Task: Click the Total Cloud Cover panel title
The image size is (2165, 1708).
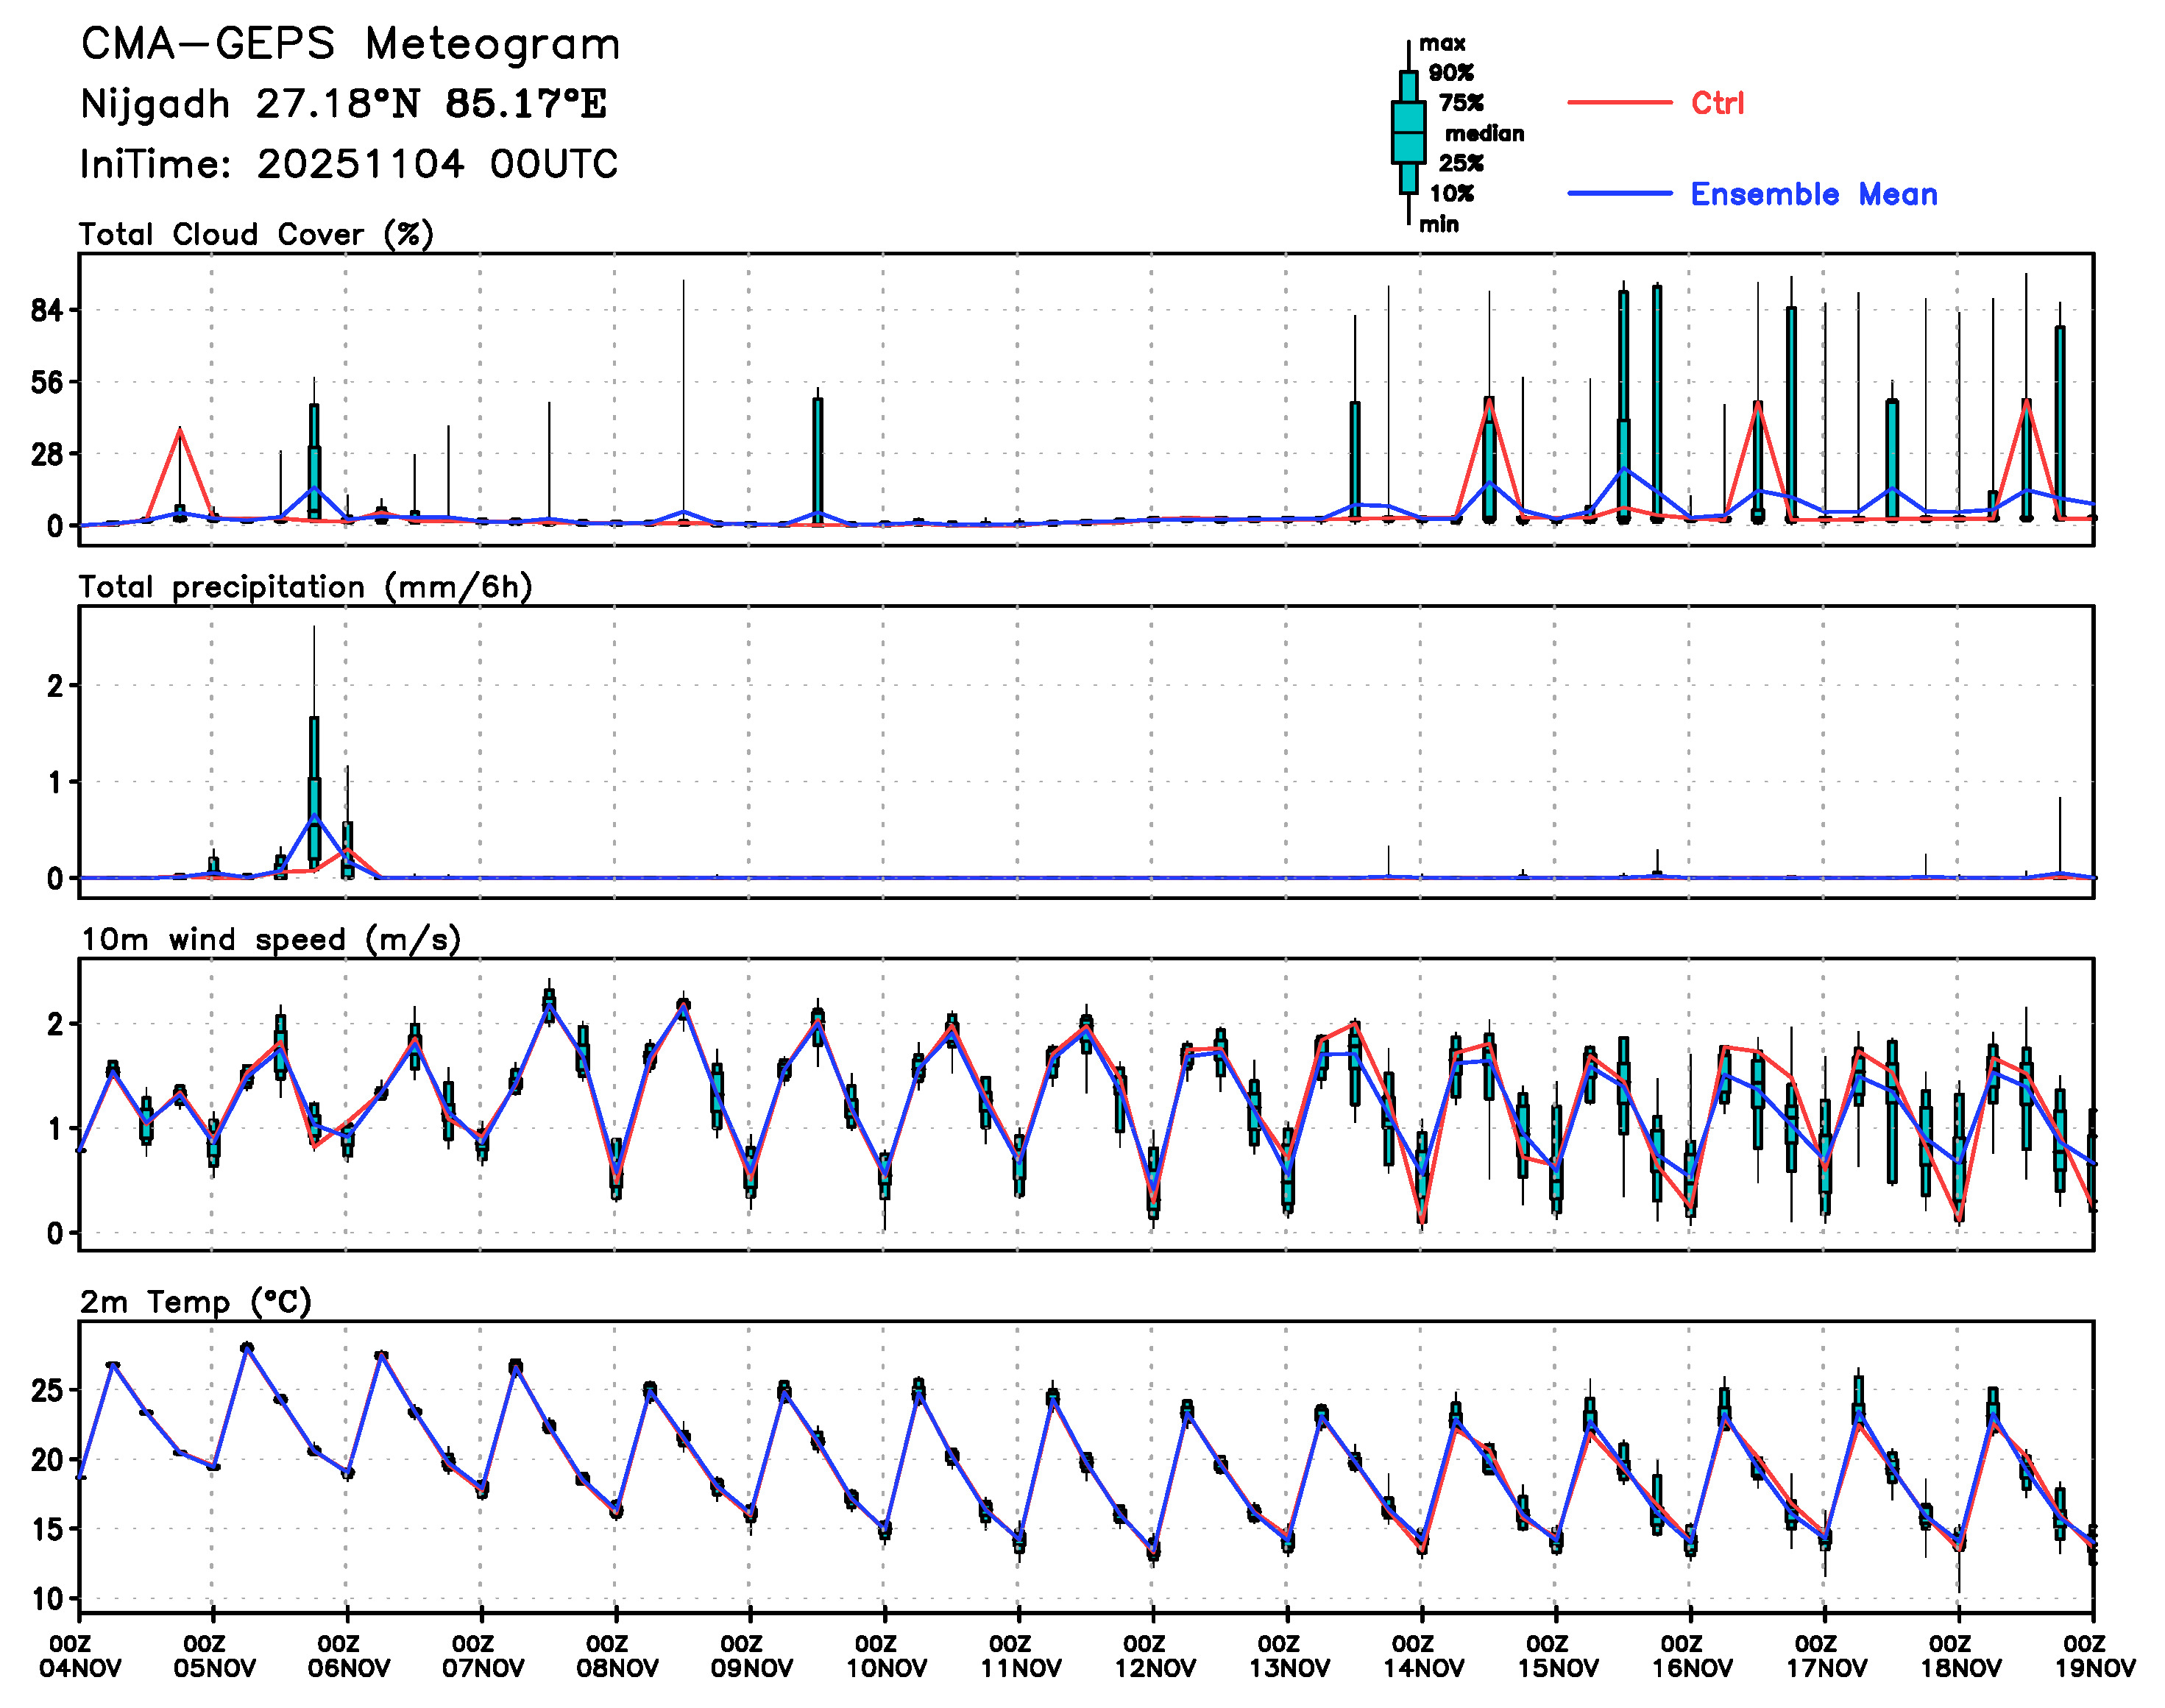Action: 256,235
